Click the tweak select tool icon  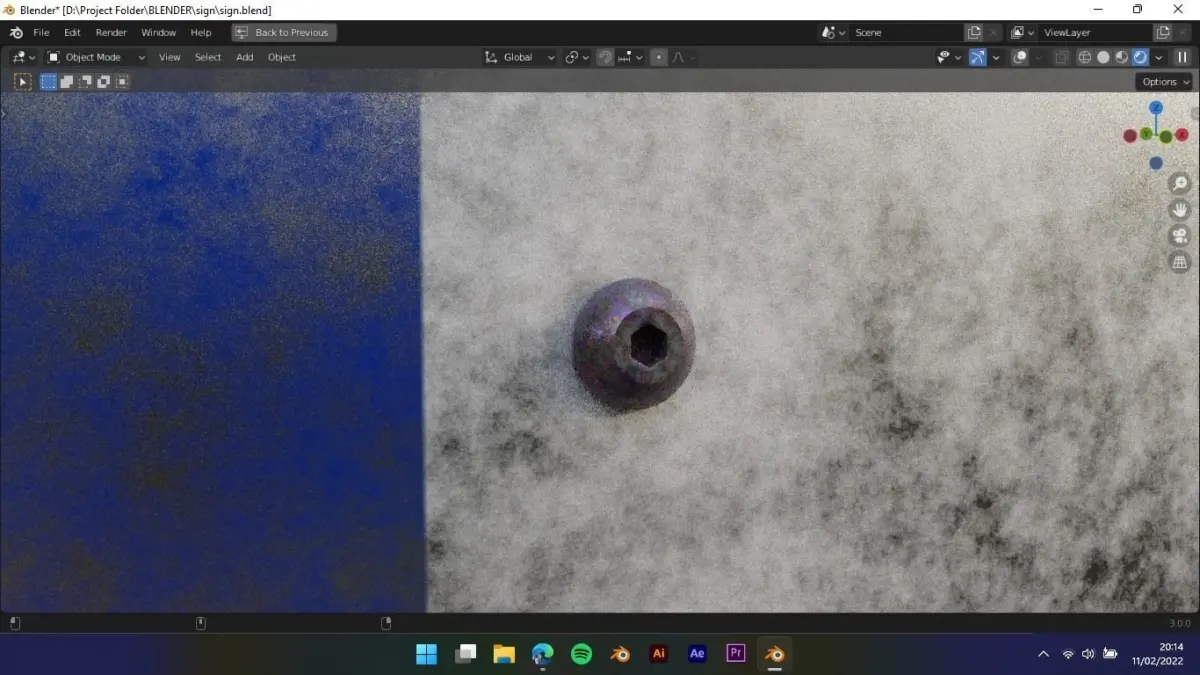pyautogui.click(x=23, y=81)
